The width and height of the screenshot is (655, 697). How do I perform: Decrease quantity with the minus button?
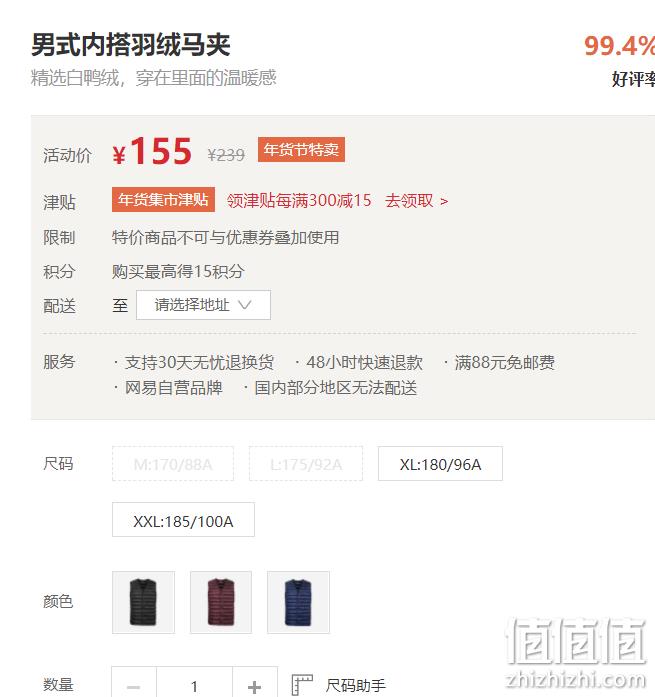[x=134, y=685]
